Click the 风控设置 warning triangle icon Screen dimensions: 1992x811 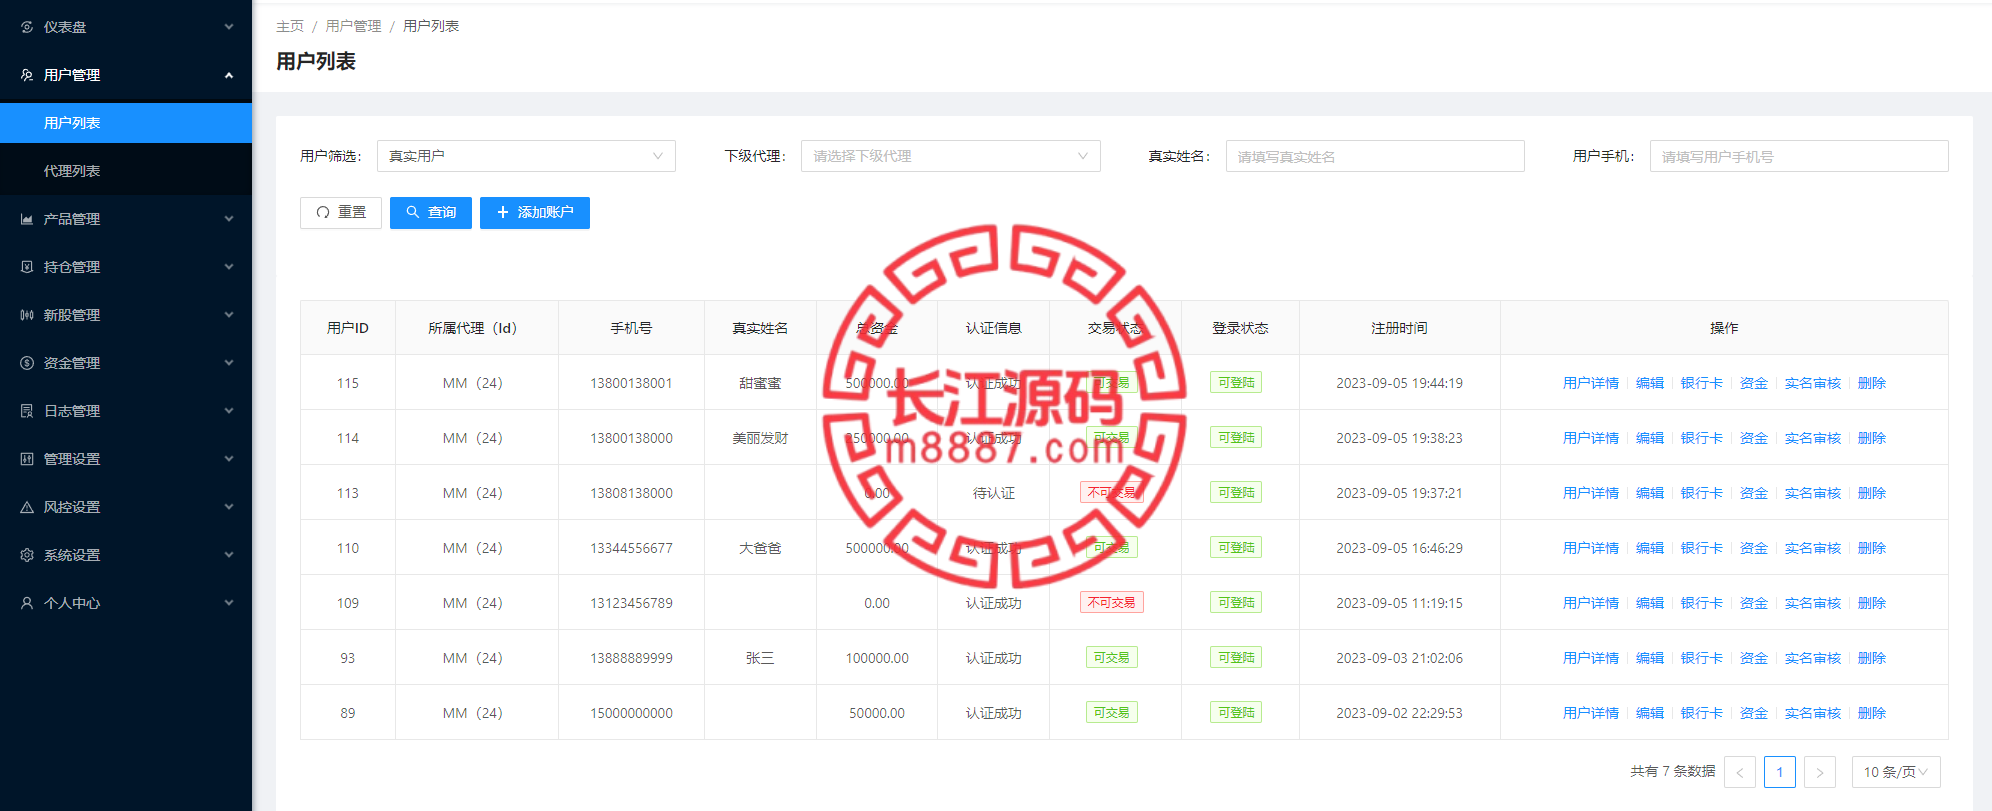(27, 507)
